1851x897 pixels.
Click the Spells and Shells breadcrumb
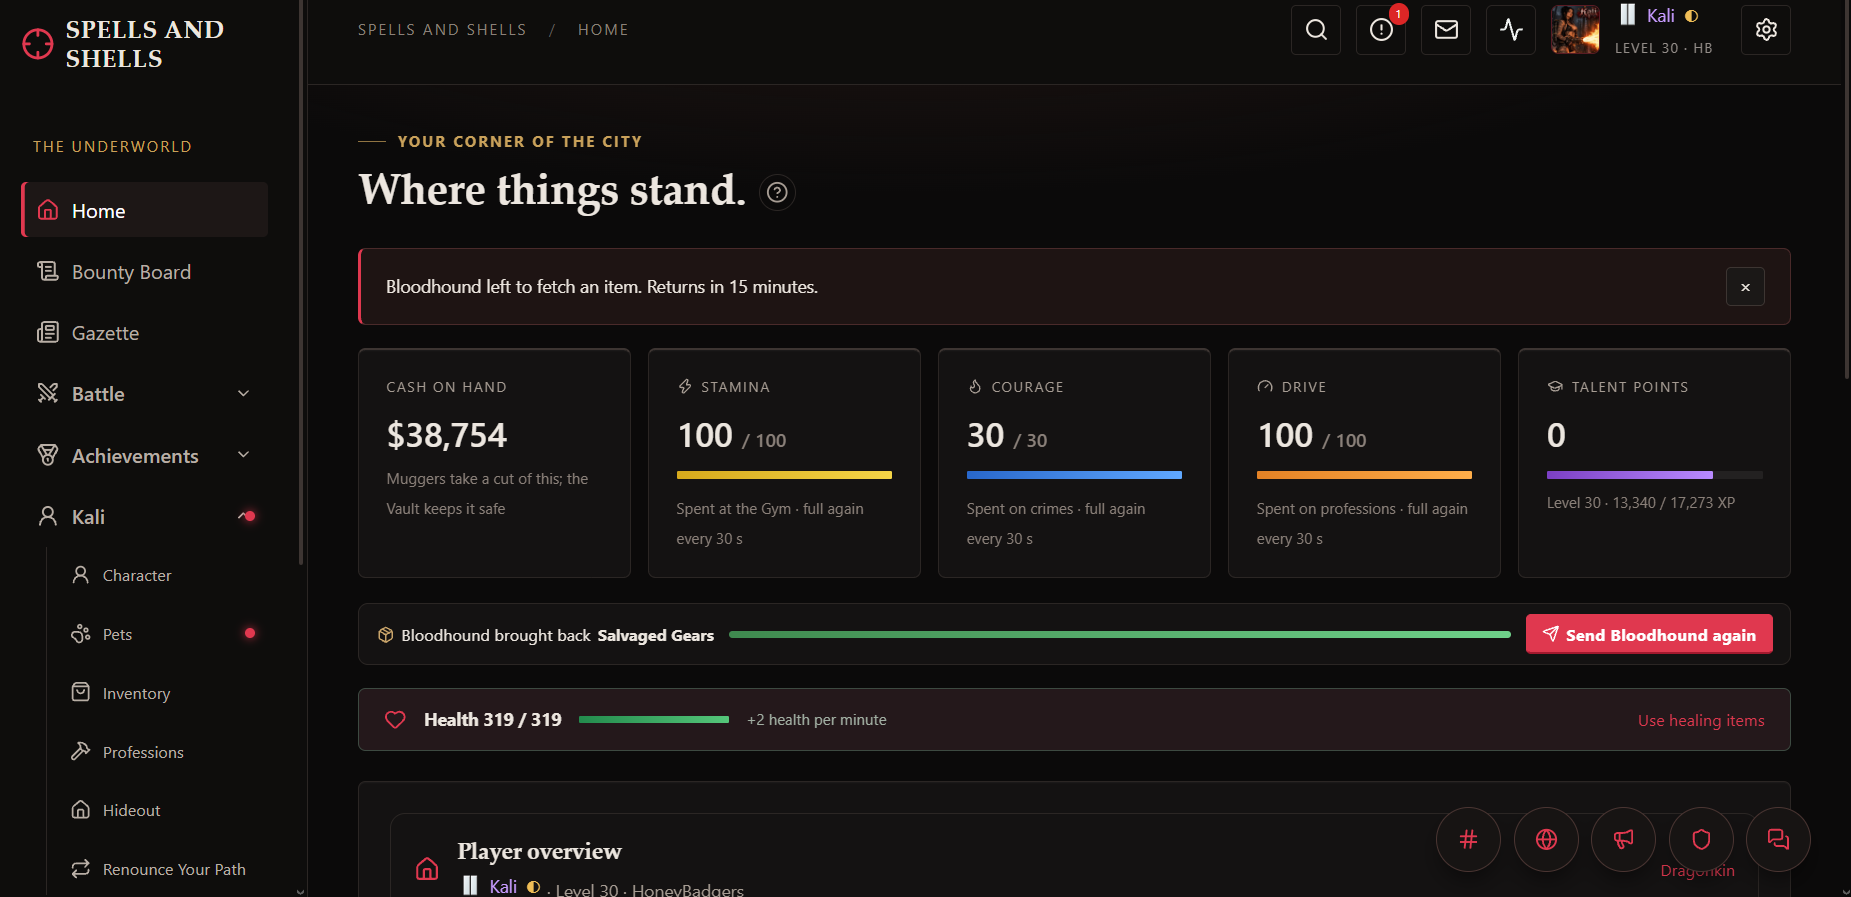(442, 30)
